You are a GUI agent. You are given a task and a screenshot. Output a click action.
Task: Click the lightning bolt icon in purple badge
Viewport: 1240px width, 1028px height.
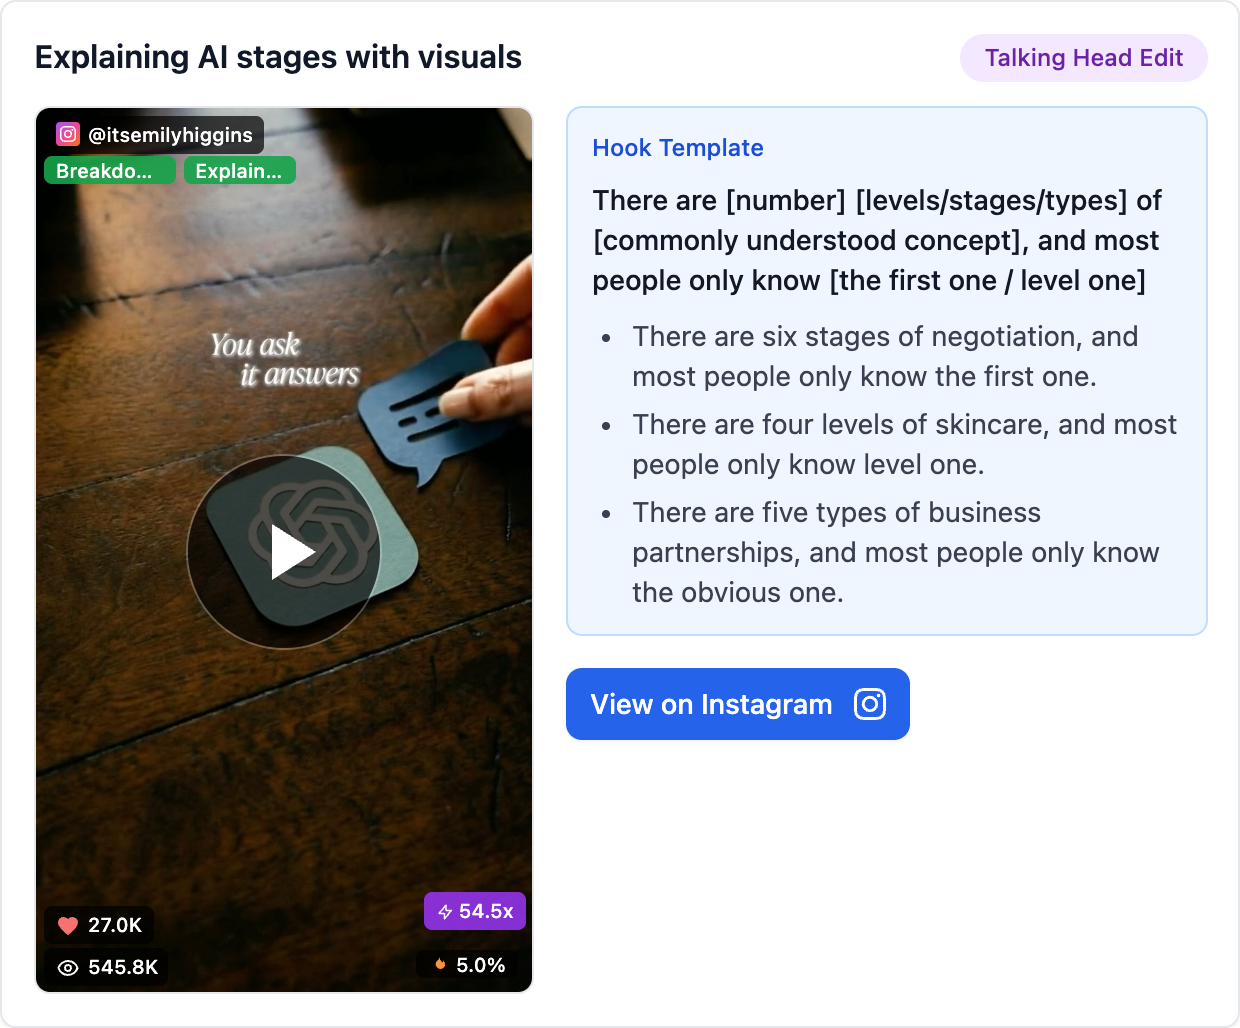(x=445, y=912)
